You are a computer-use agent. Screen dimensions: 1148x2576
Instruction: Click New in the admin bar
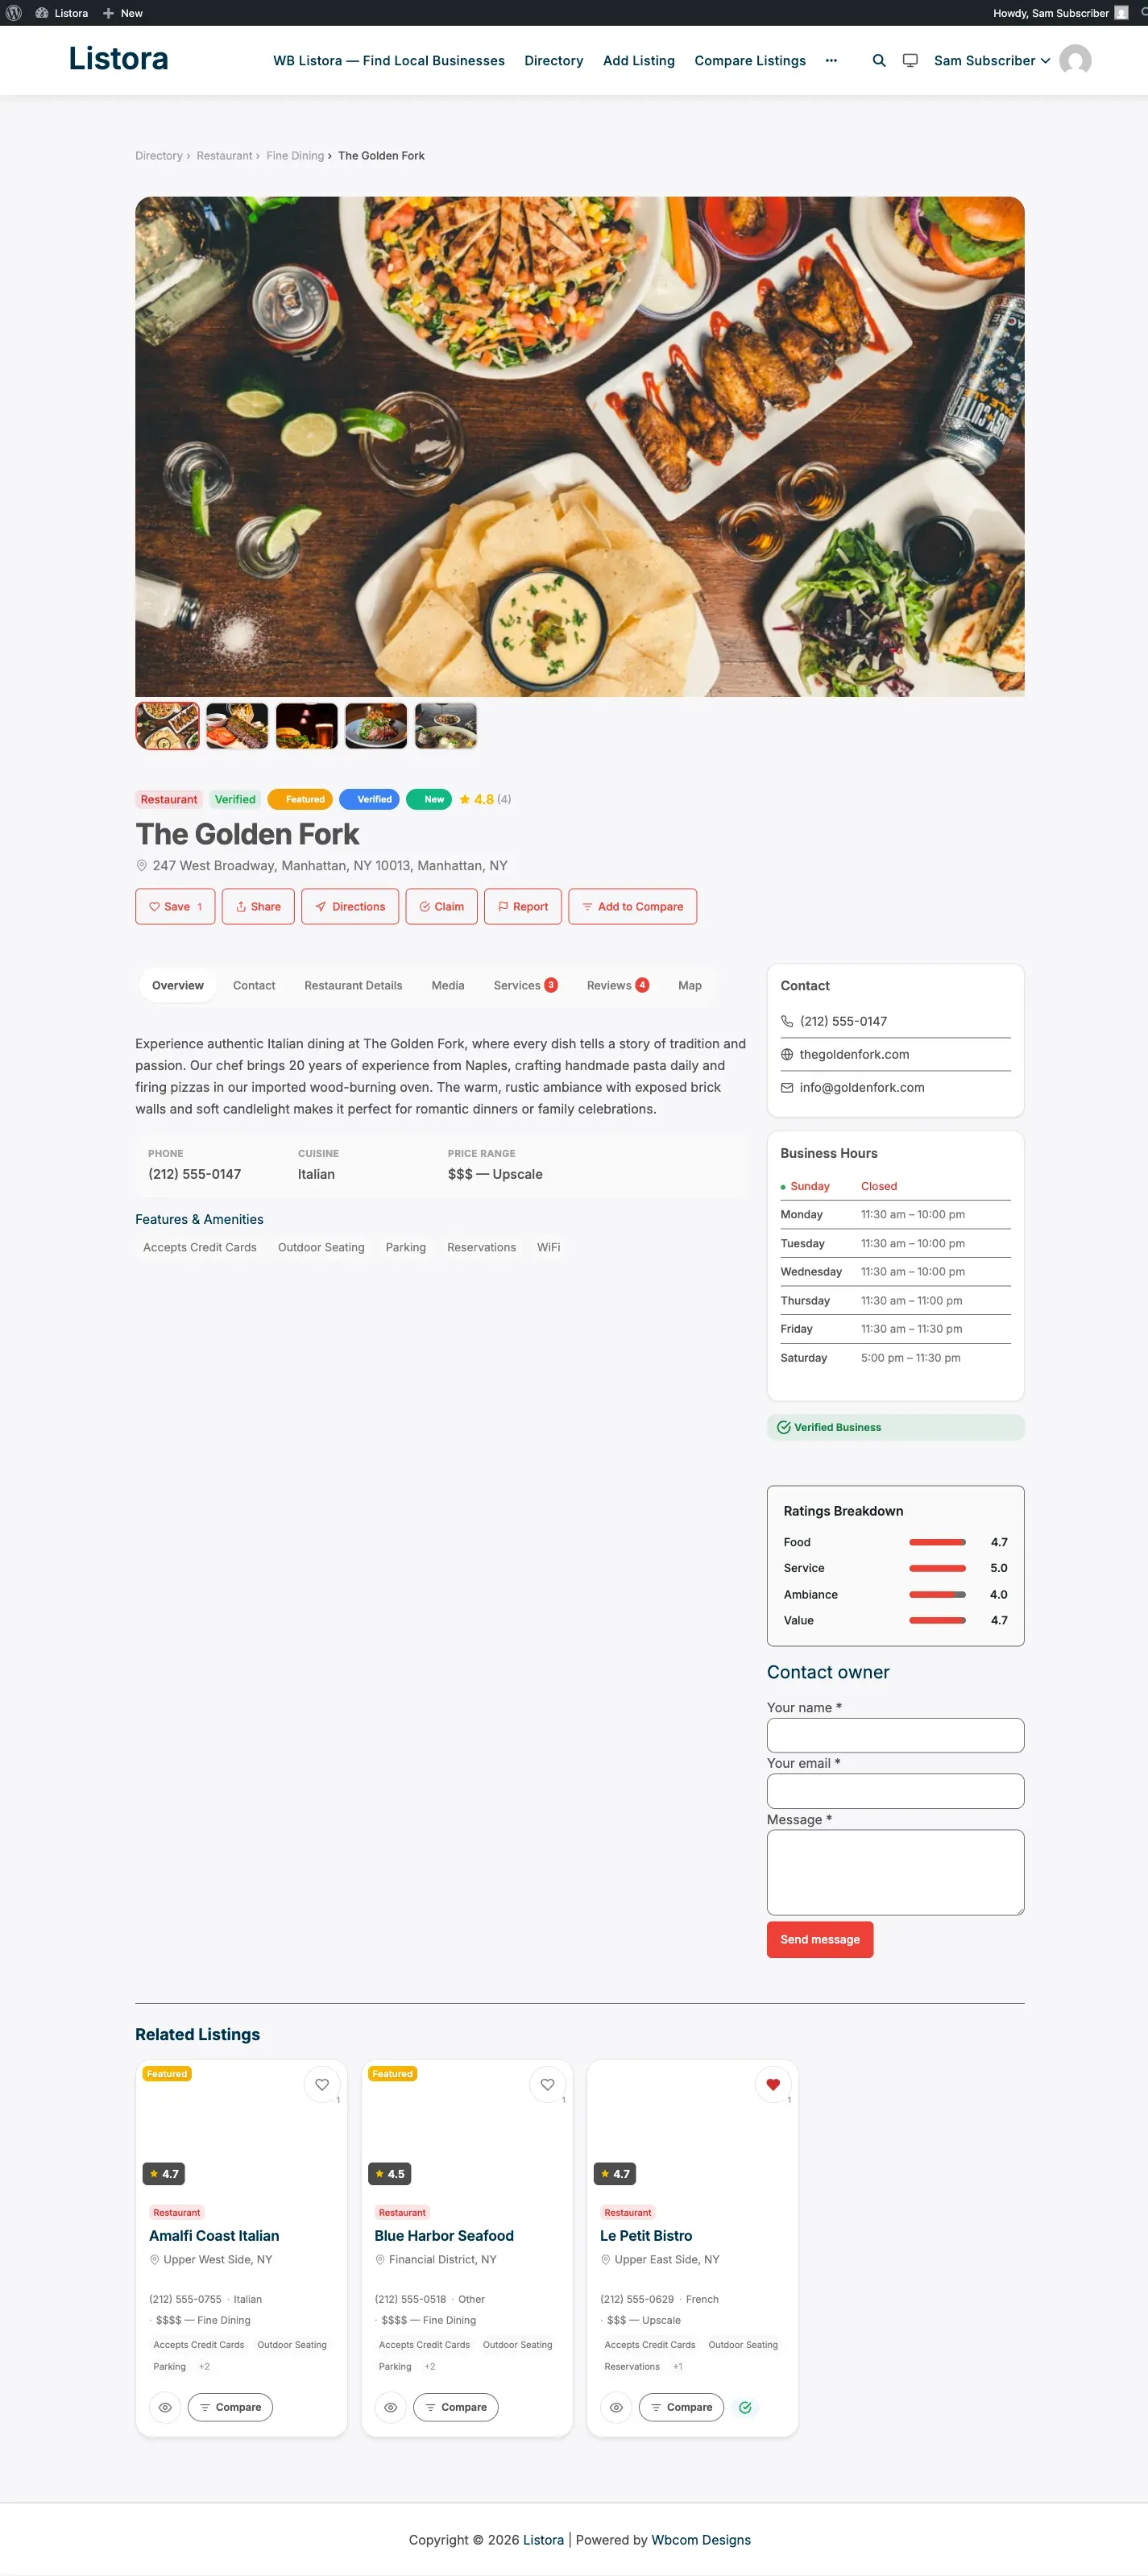123,13
